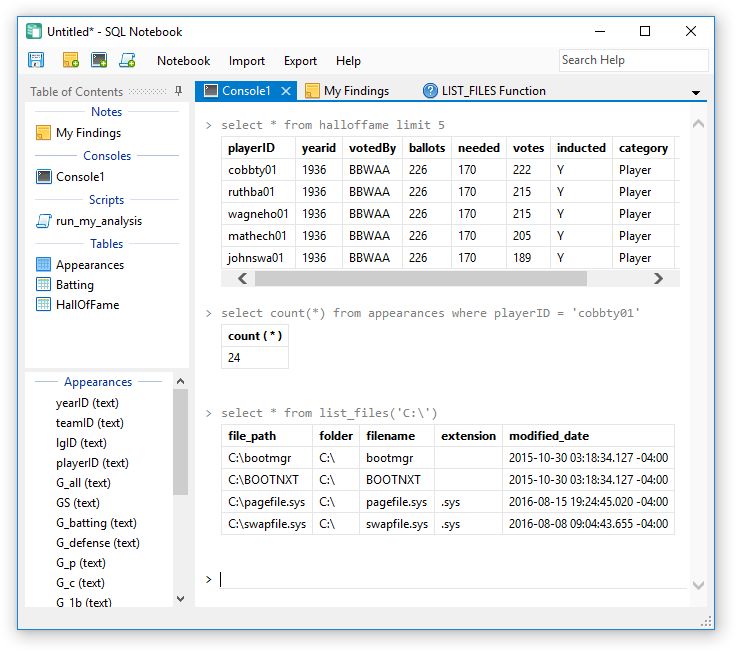Click the inducted column header
Screen dimensions: 736x652
coord(581,148)
